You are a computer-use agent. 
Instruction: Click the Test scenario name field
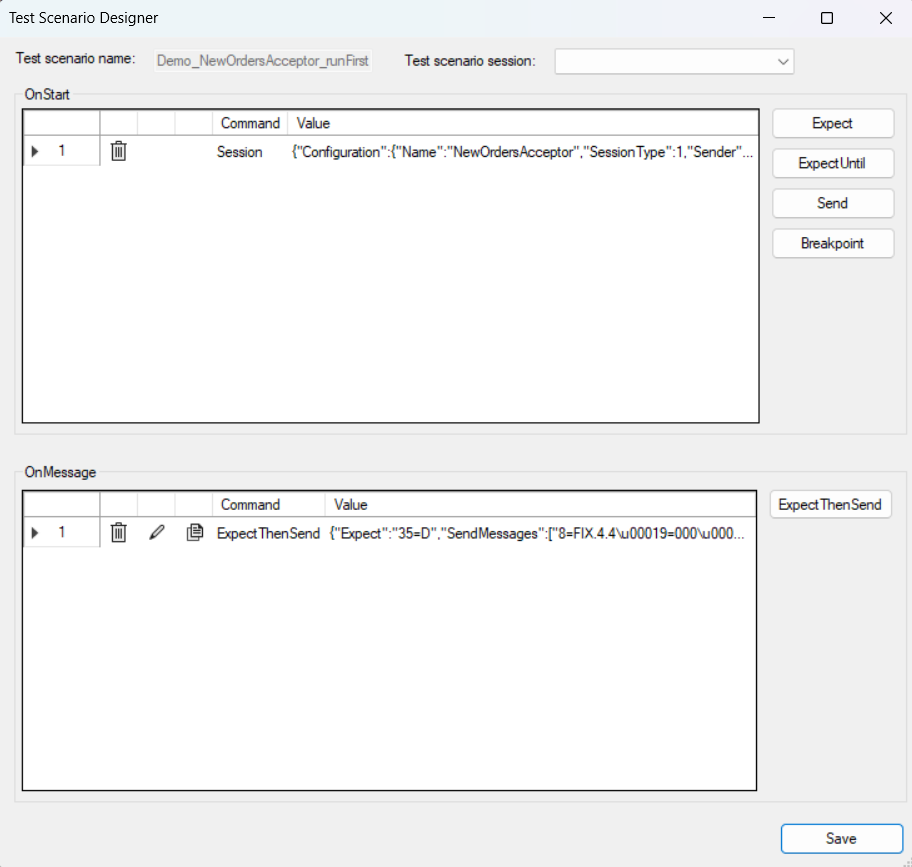coord(262,60)
